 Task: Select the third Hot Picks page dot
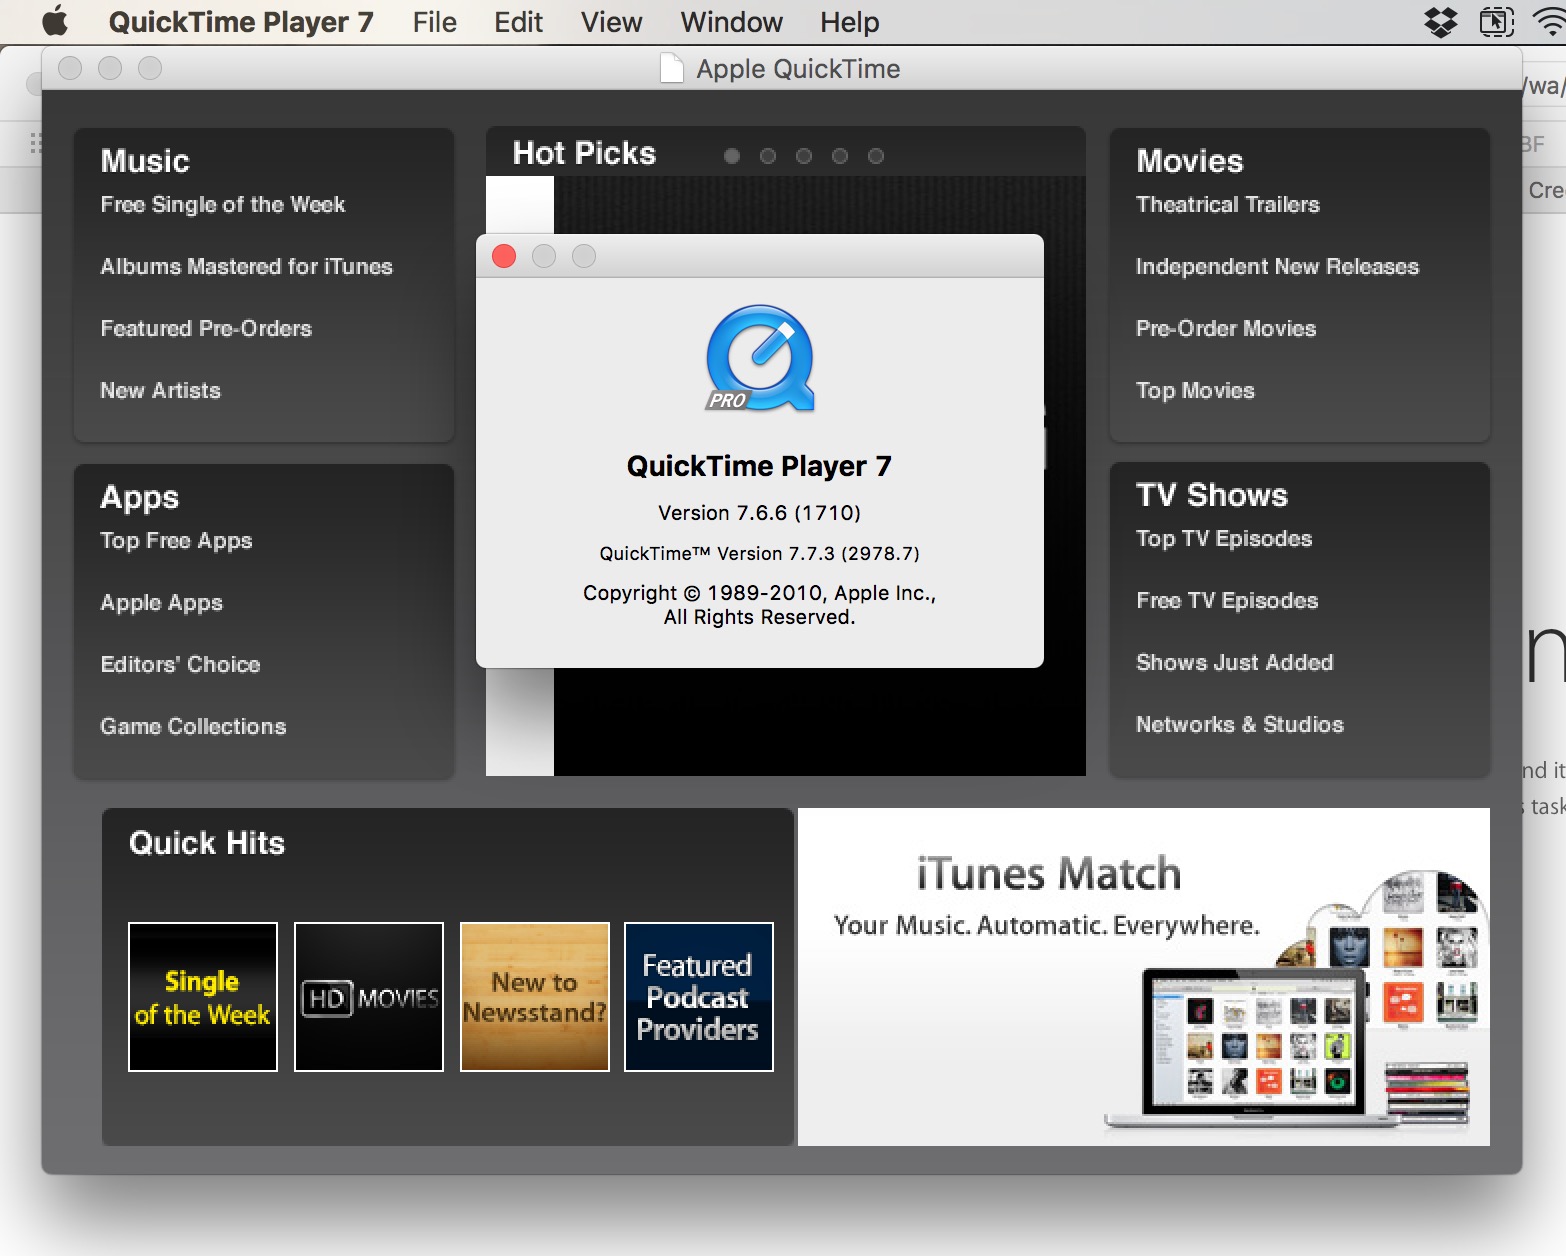[804, 156]
